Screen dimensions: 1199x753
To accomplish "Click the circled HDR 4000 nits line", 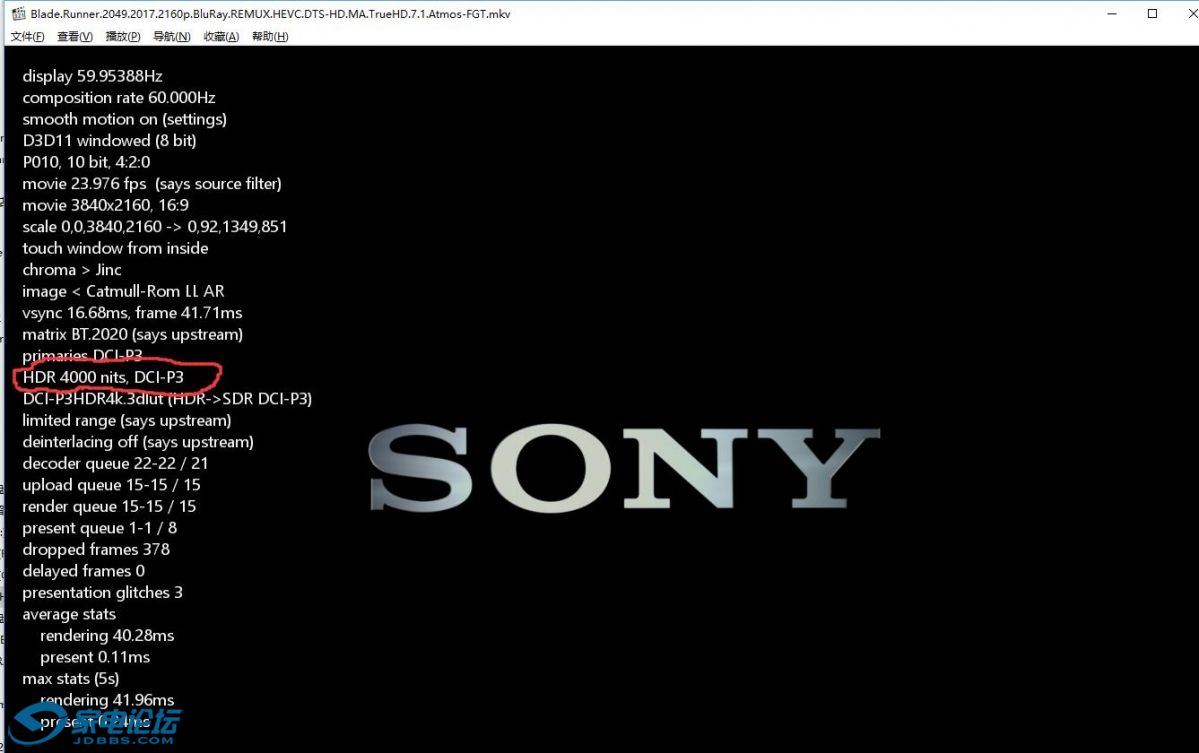I will point(103,377).
